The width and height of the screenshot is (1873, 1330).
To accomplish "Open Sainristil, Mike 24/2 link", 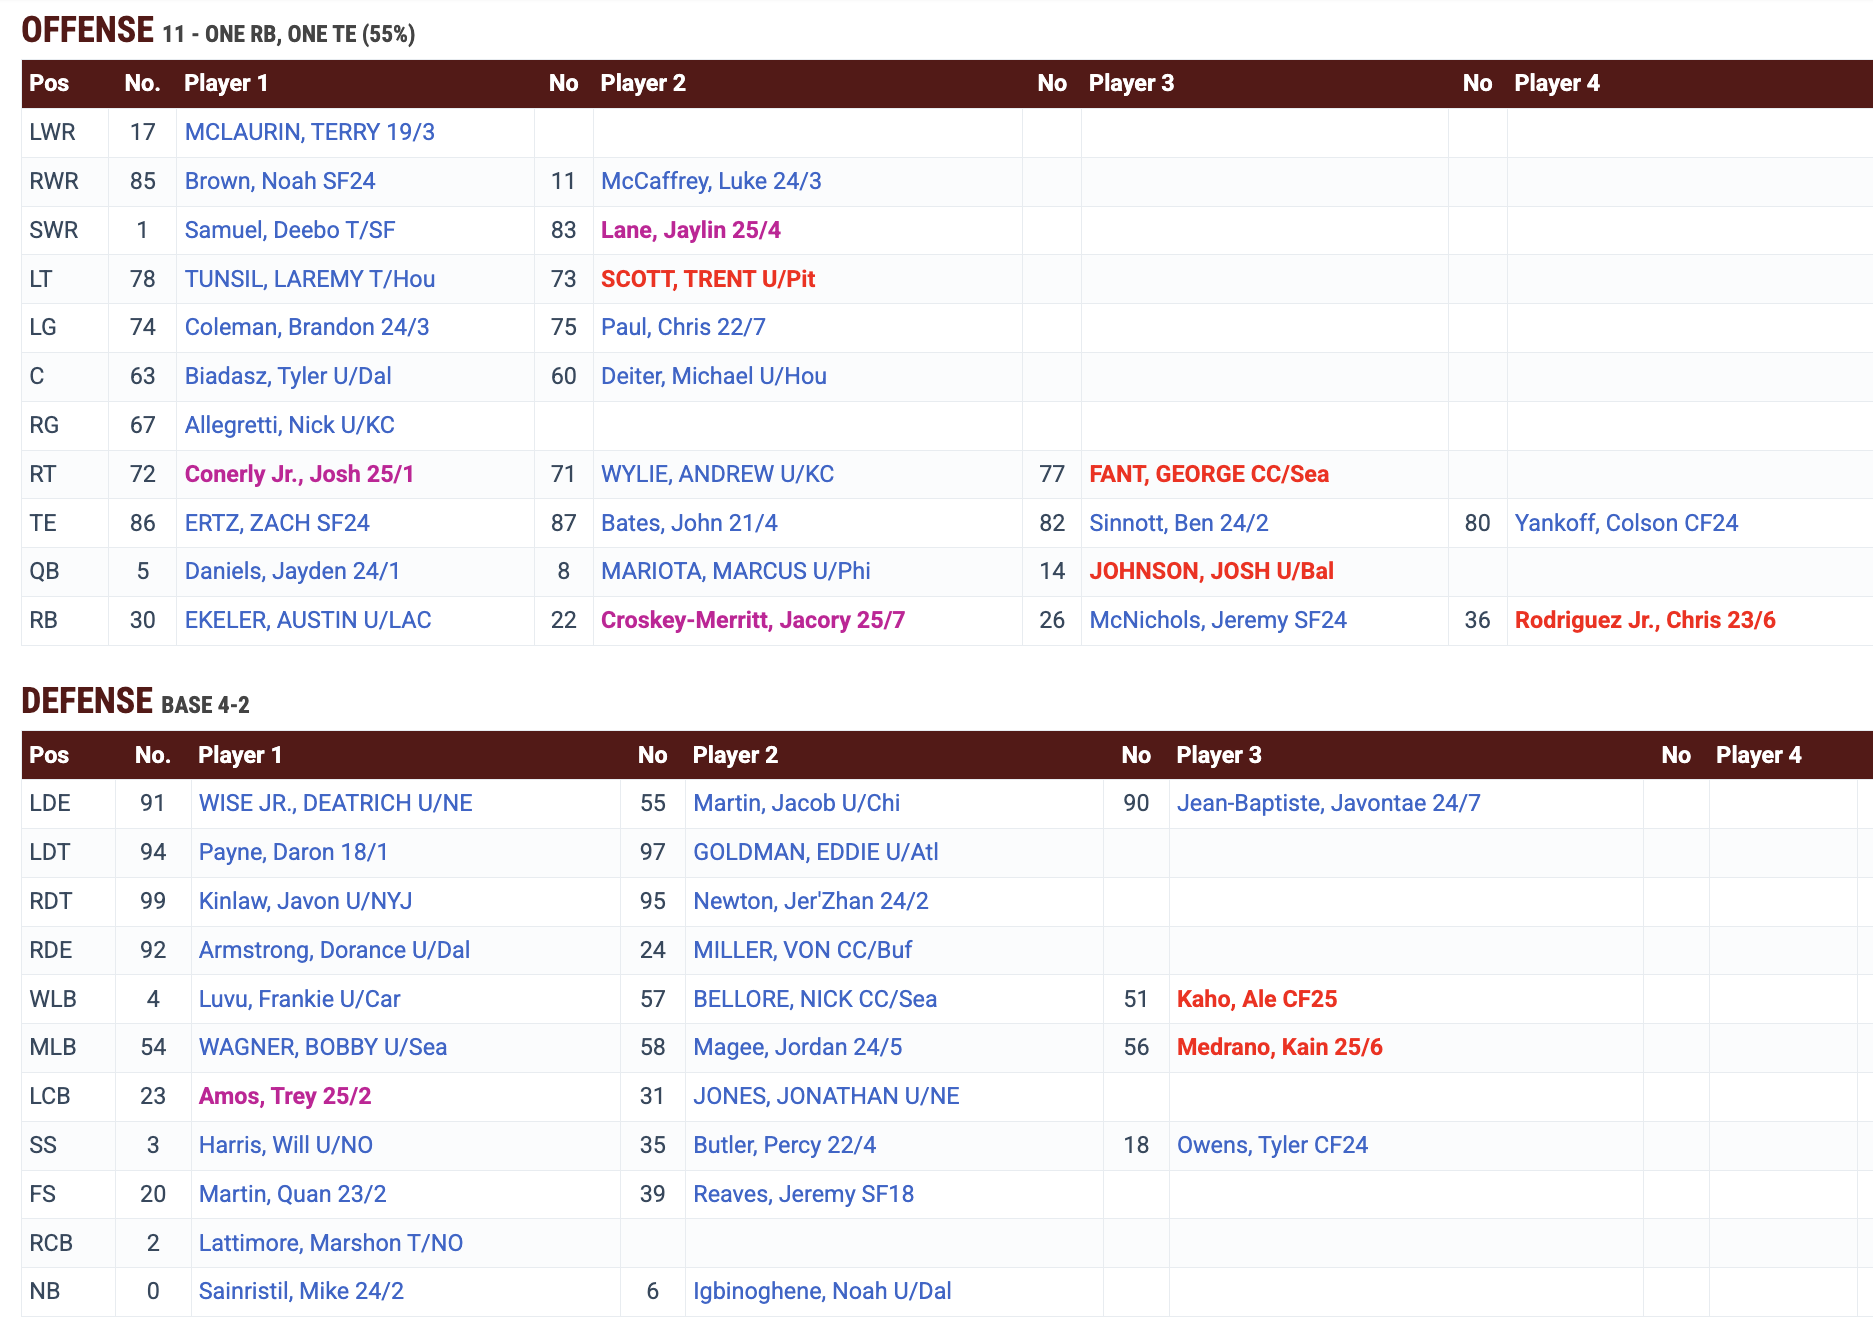I will (301, 1291).
